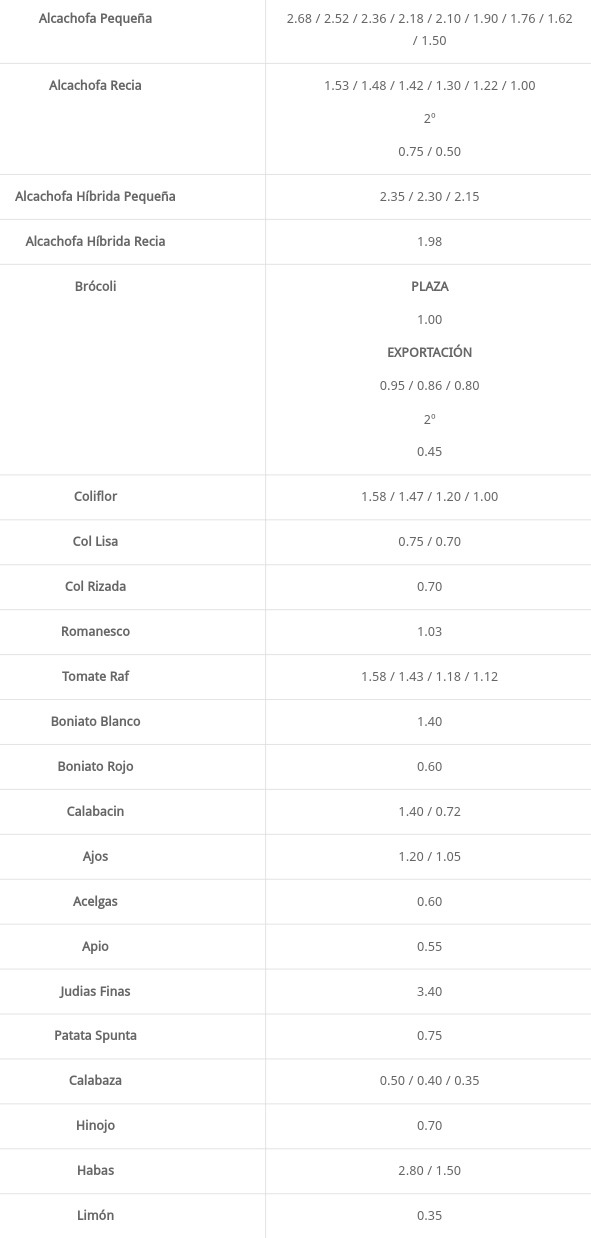Click the Alcachofa Recia row label
This screenshot has width=591, height=1238.
pyautogui.click(x=96, y=86)
